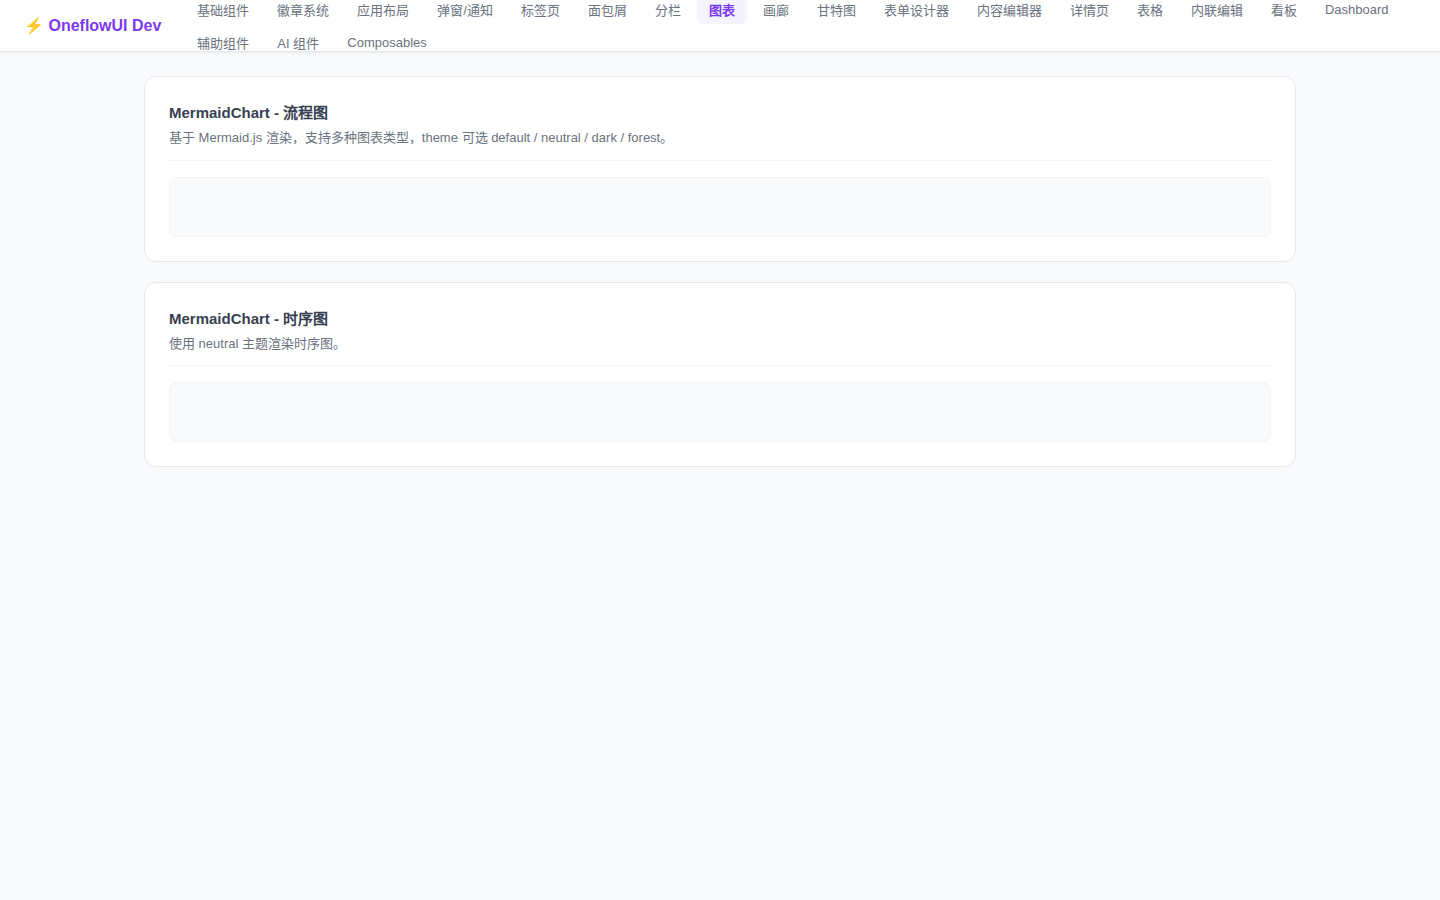Viewport: 1440px width, 900px height.
Task: Switch to 弹窗/通知 page
Action: [x=465, y=11]
